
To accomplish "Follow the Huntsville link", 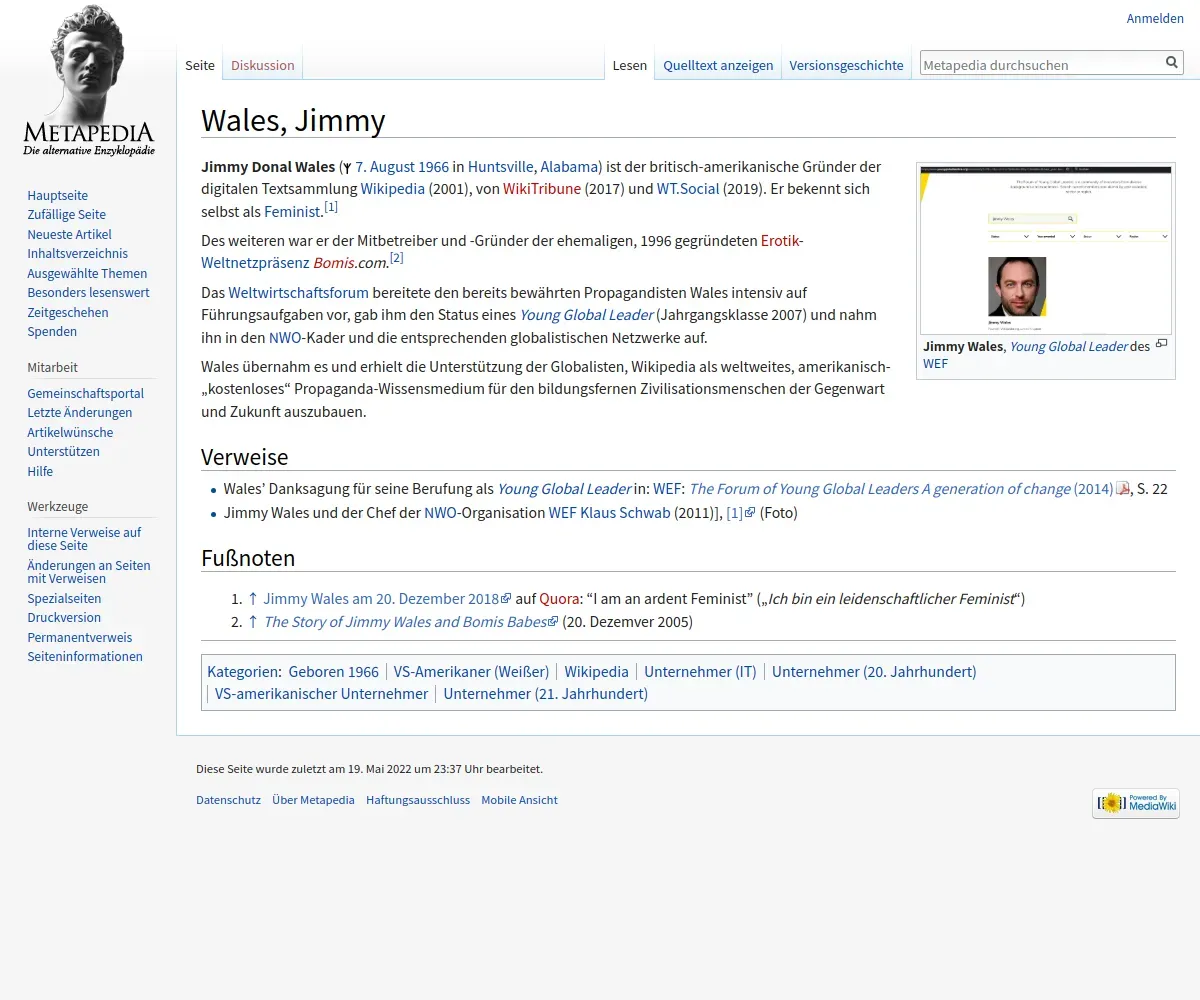I will point(500,166).
